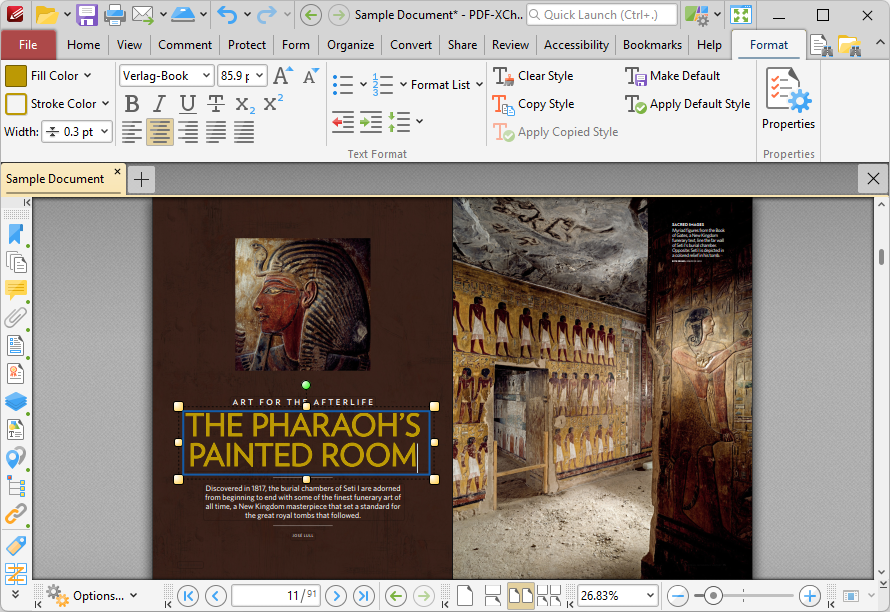Increase paragraph indent
890x612 pixels.
point(371,121)
